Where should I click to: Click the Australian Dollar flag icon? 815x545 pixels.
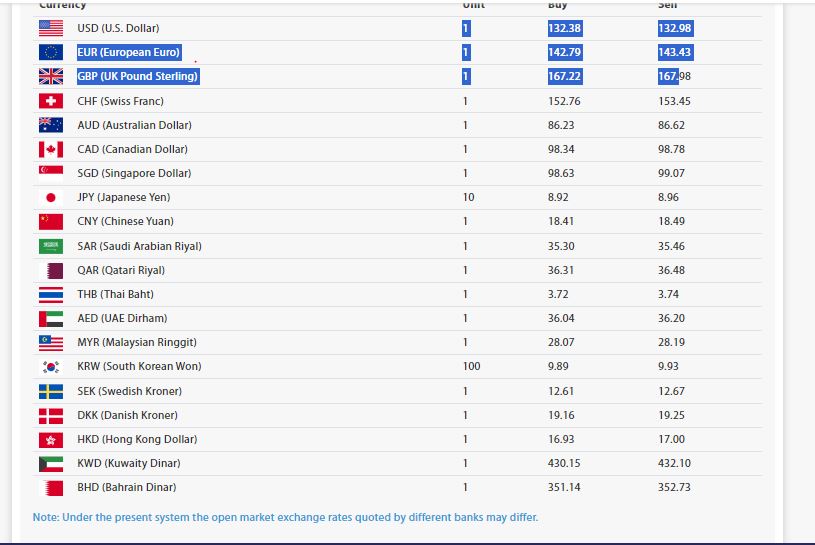tap(50, 125)
